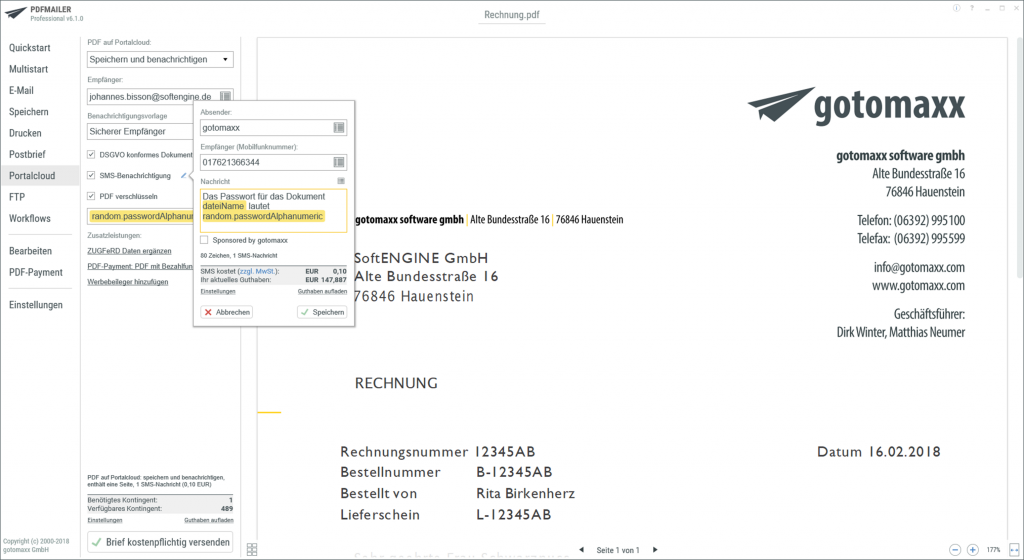The image size is (1024, 560).
Task: Open Drucken in the sidebar
Action: tap(25, 133)
